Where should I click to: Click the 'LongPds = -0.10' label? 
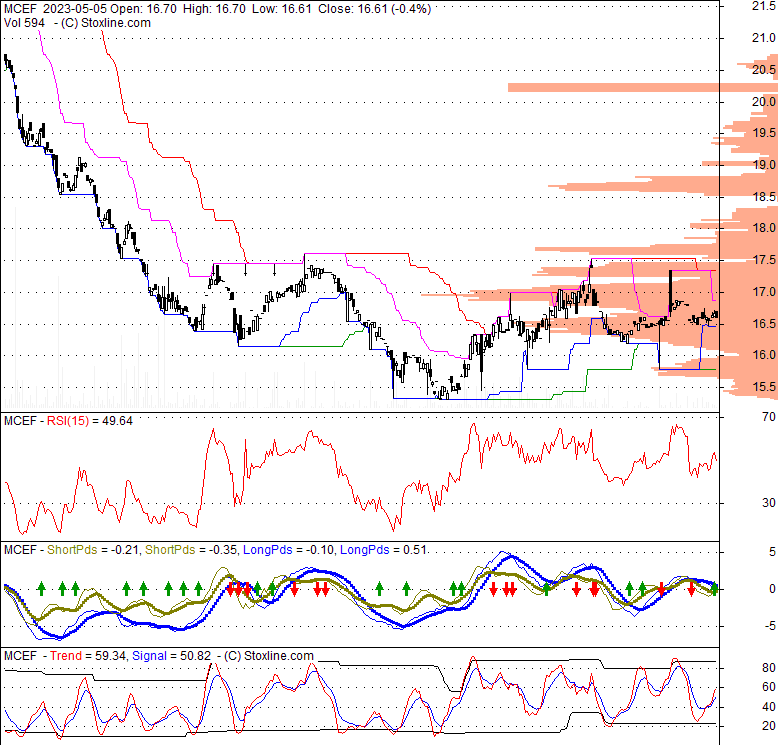point(289,550)
